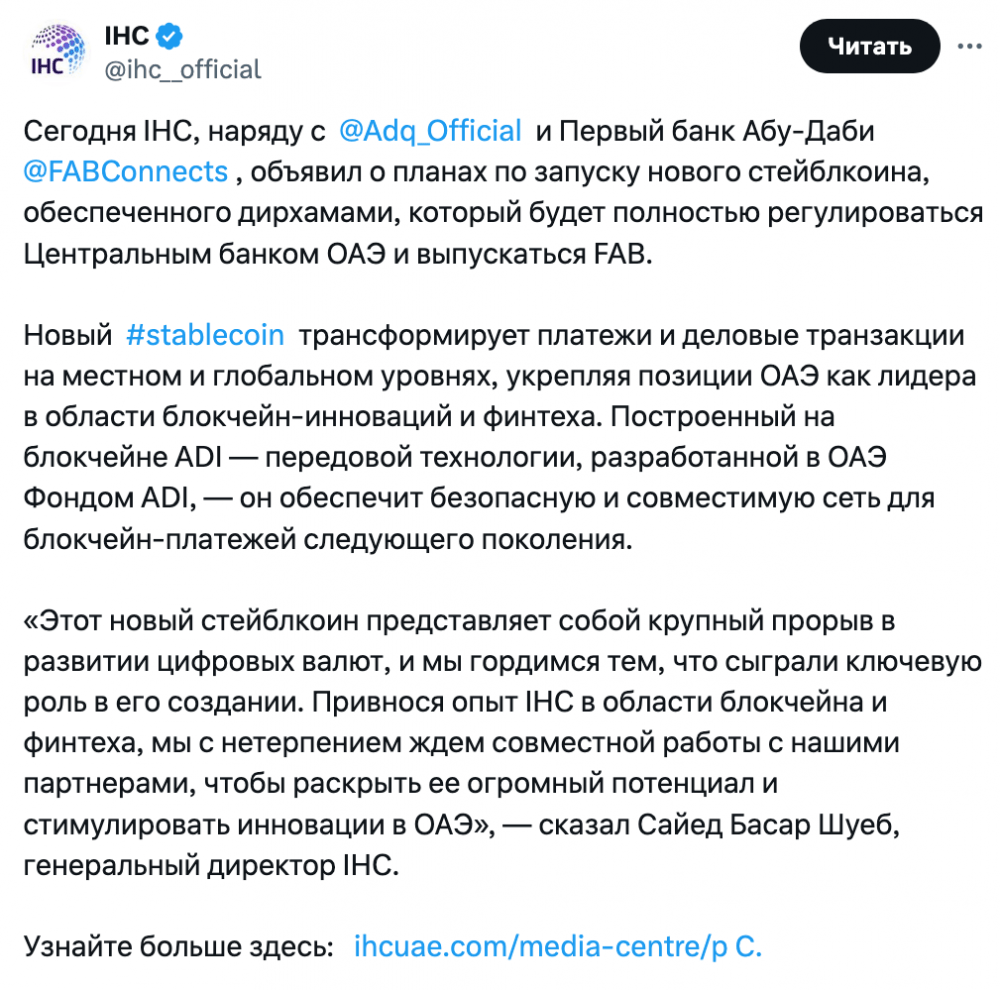The height and width of the screenshot is (990, 1000).
Task: Click the phrase Фондом ADI
Action: (110, 498)
